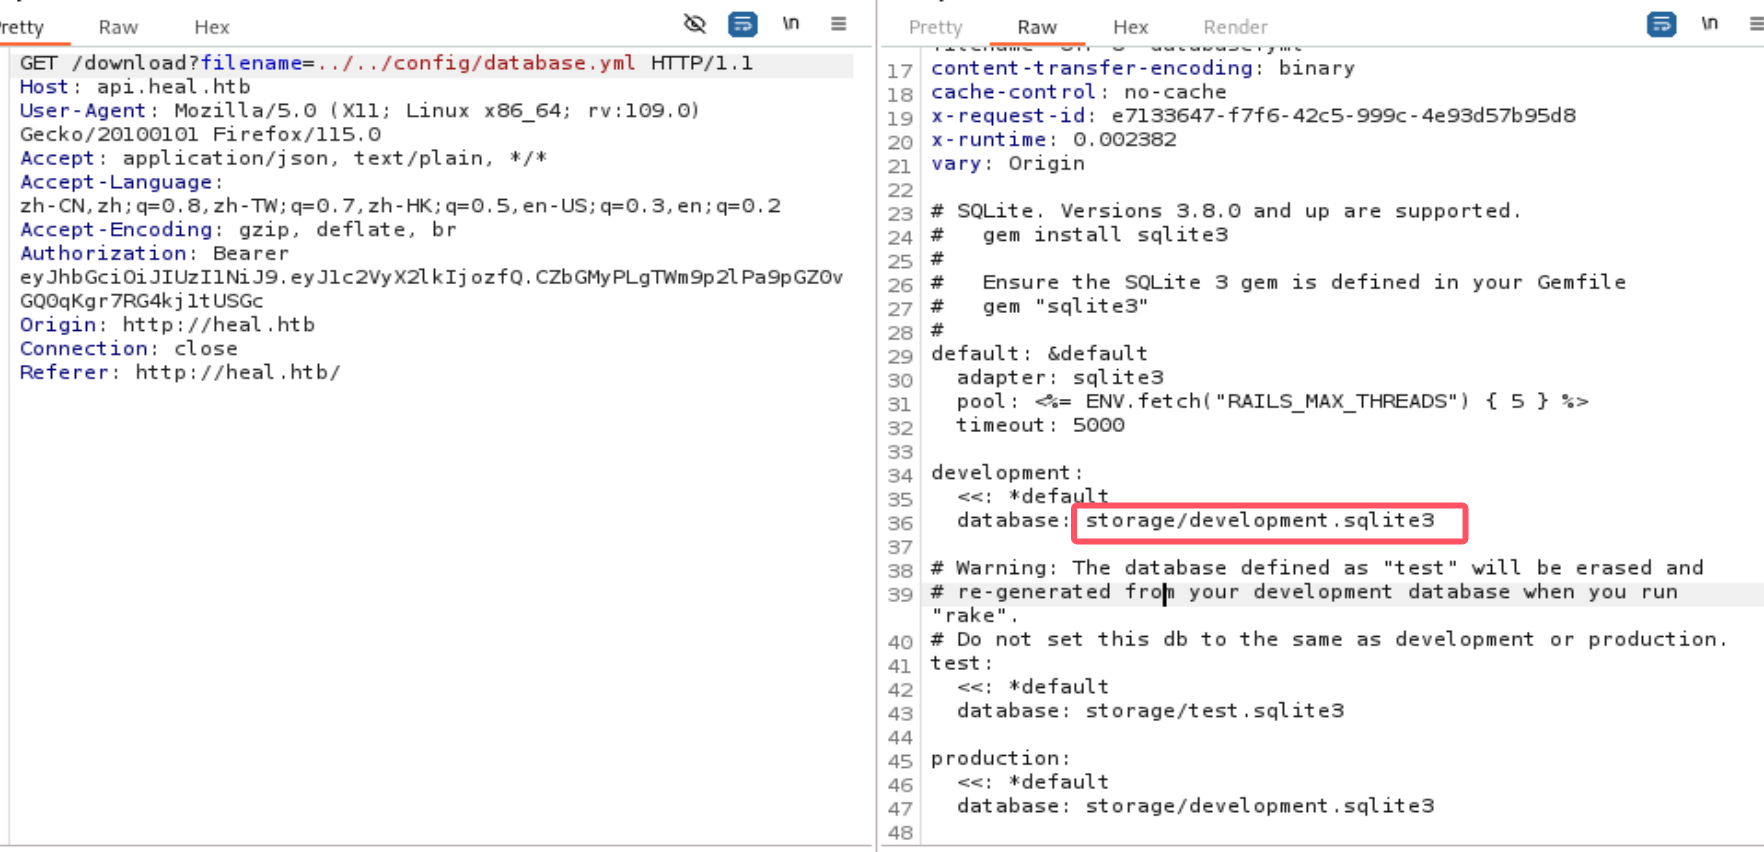Image resolution: width=1764 pixels, height=852 pixels.
Task: Click line 47 production database path
Action: [1260, 806]
